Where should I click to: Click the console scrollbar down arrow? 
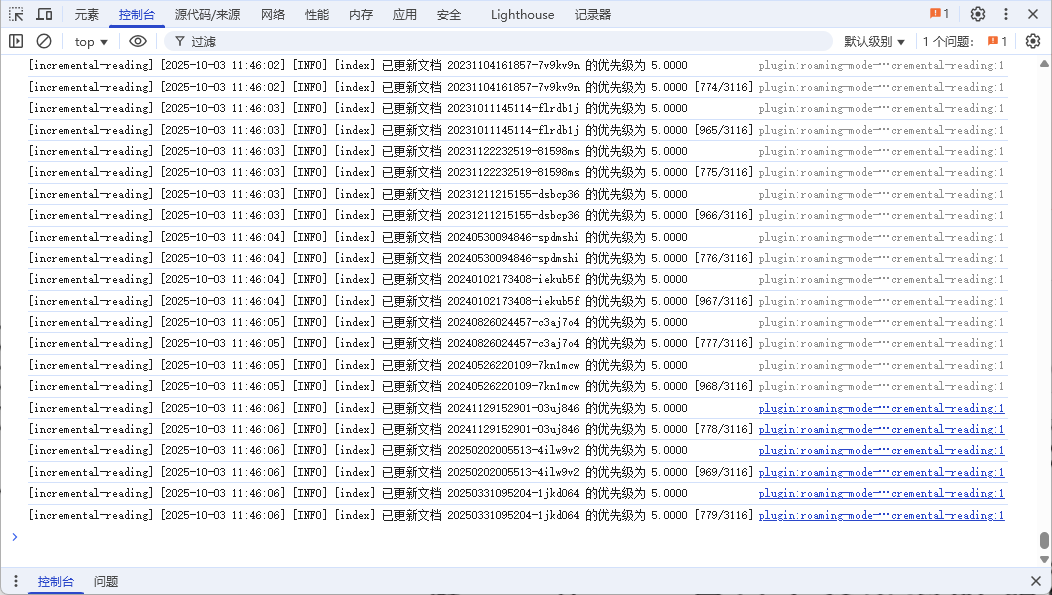point(1044,559)
